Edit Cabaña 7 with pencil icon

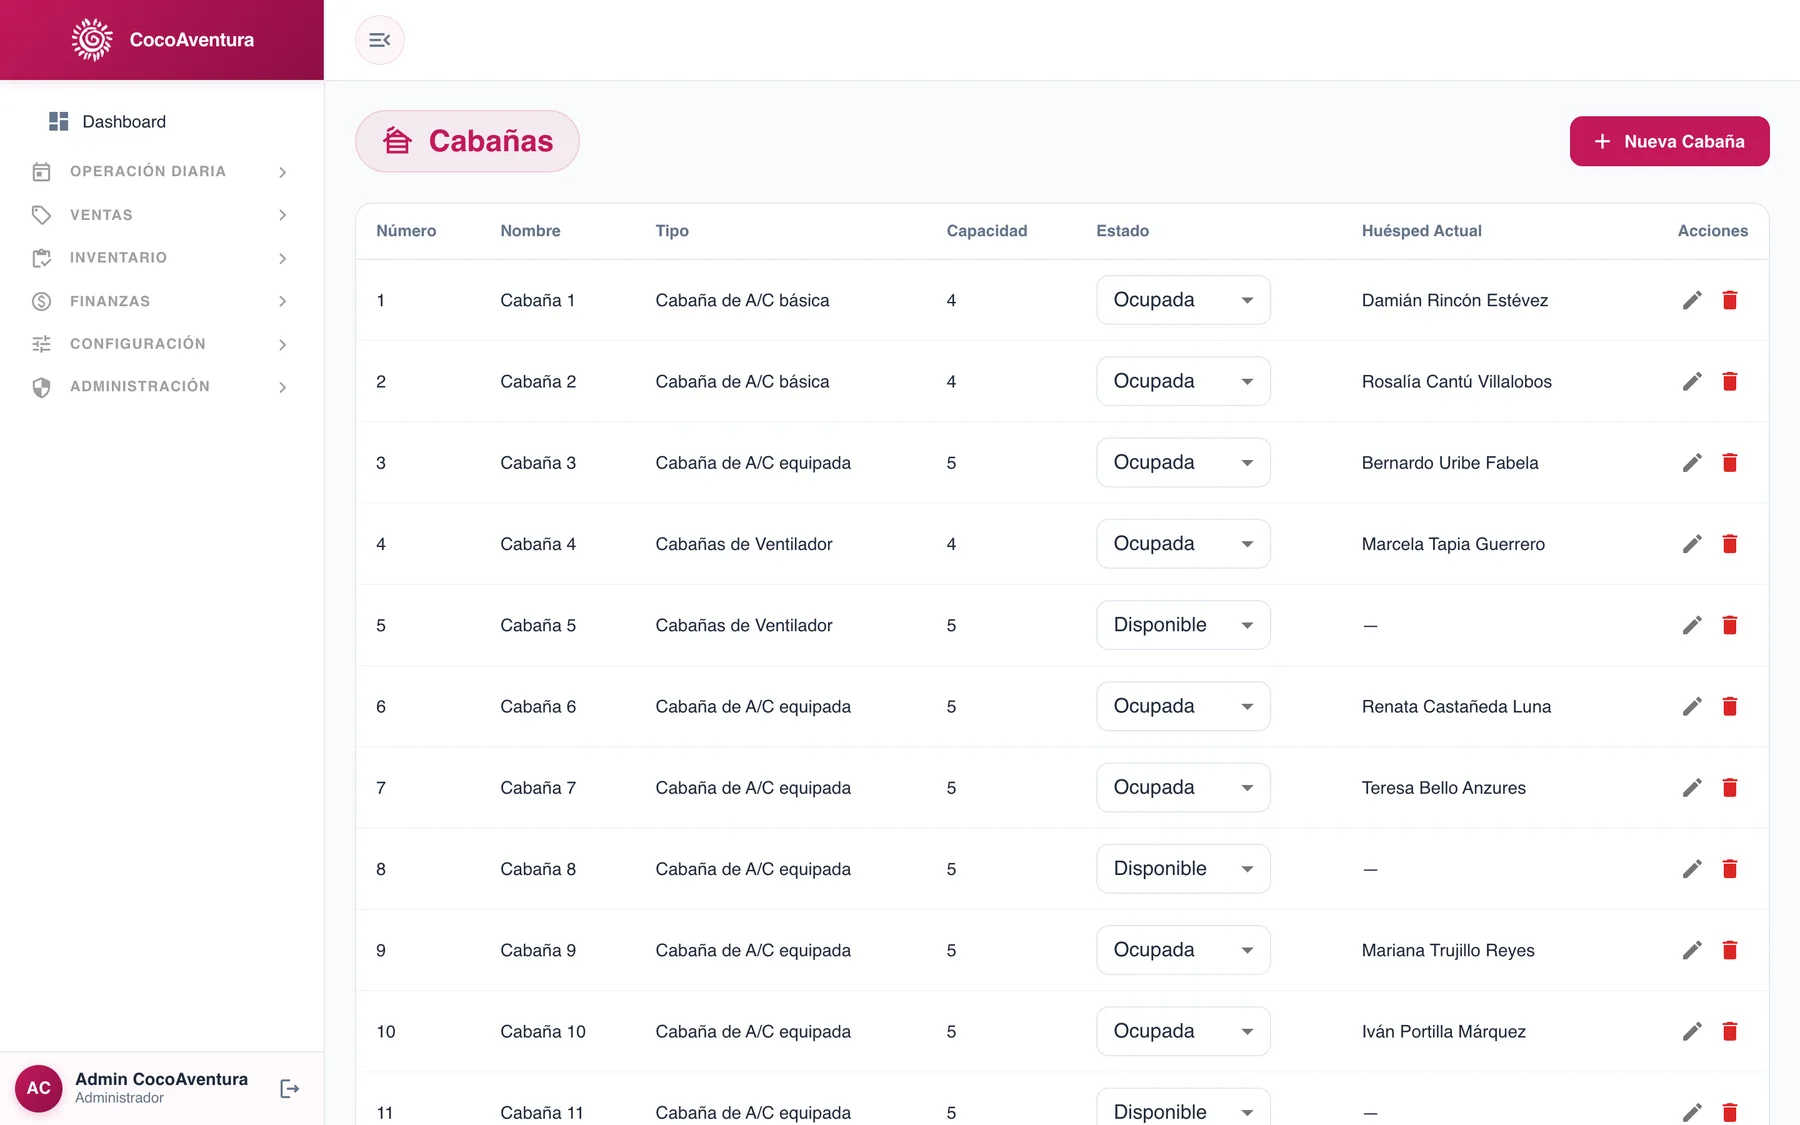point(1692,788)
